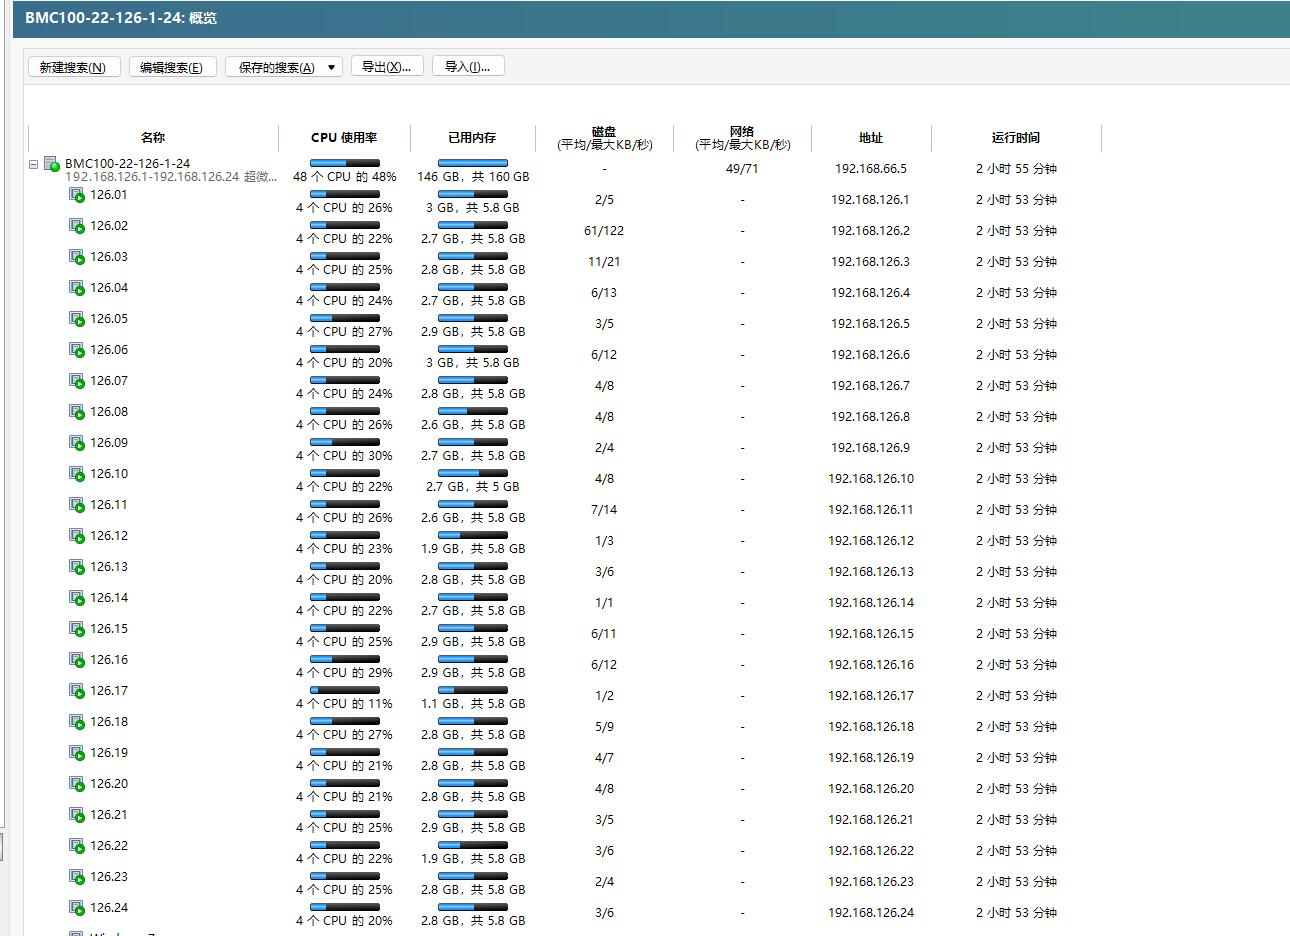Viewport: 1290px width, 936px height.
Task: Click the VM icon beside 126.14
Action: [77, 598]
